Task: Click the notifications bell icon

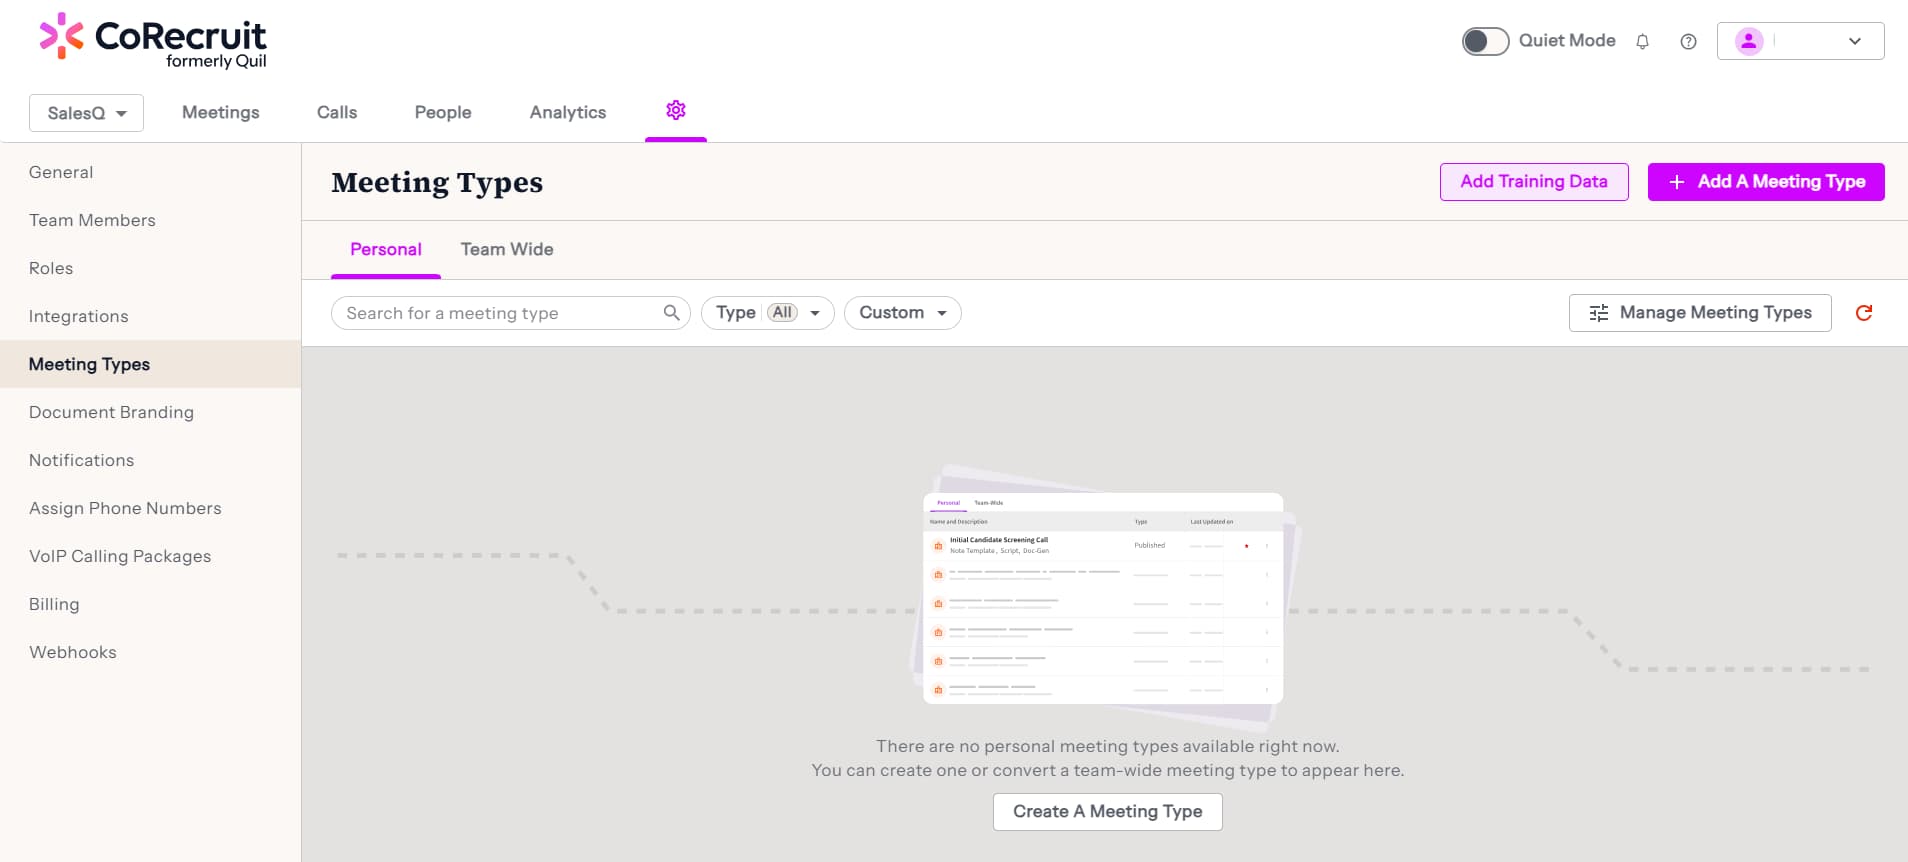Action: tap(1642, 41)
